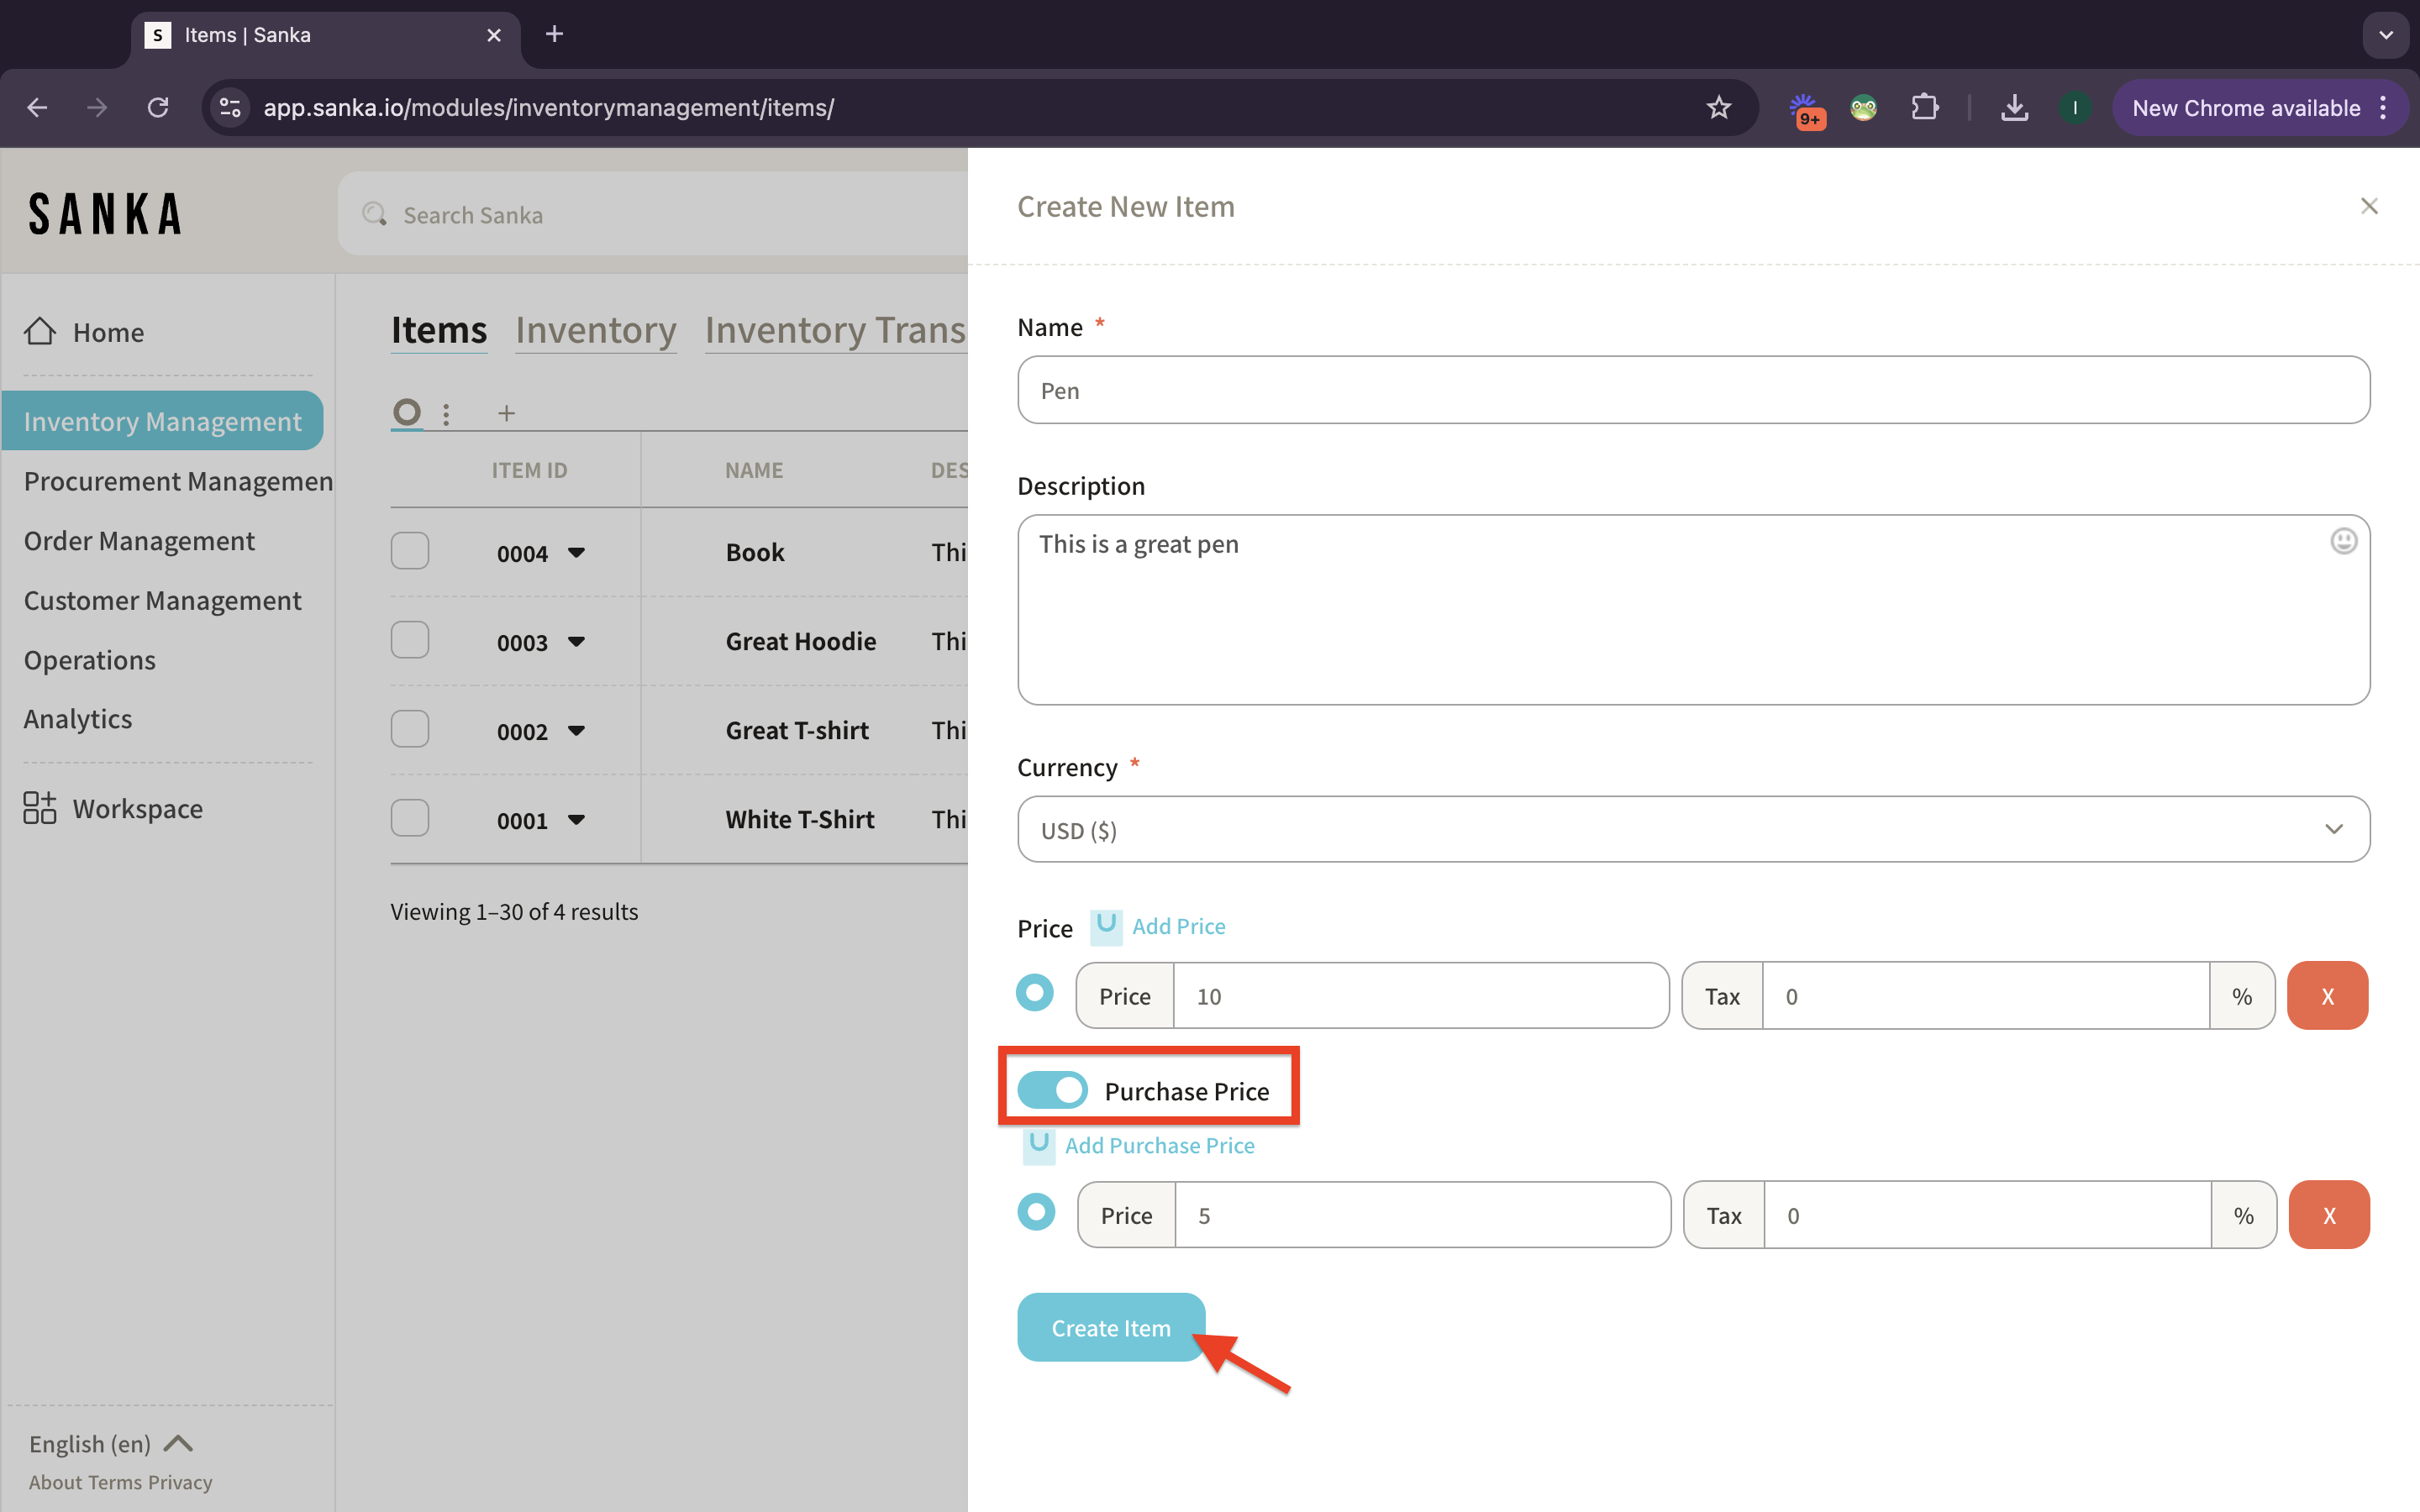This screenshot has width=2420, height=1512.
Task: Open Workspace grid icon
Action: point(40,807)
